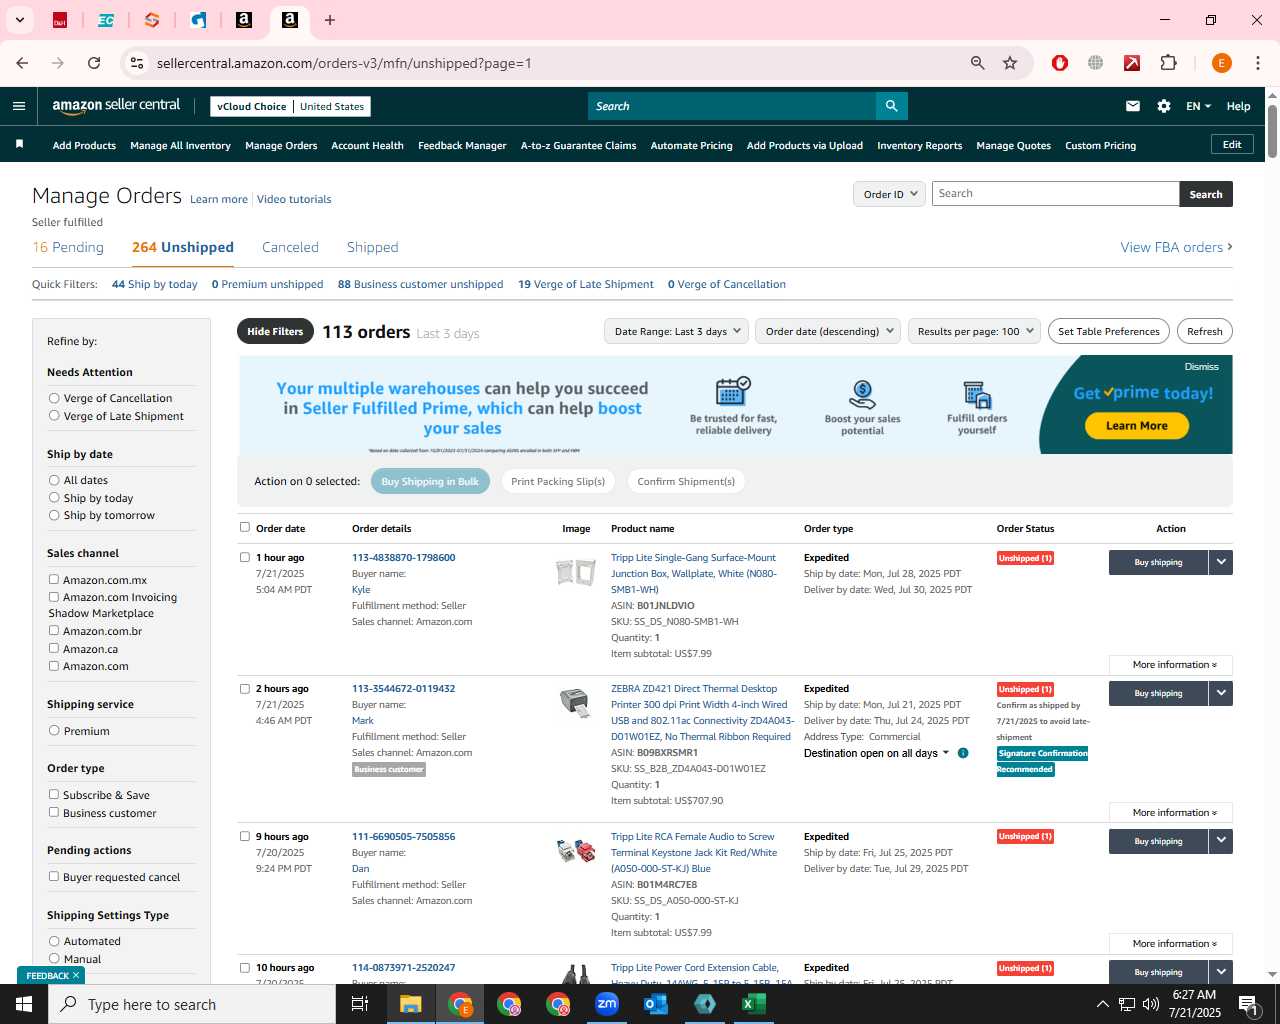Viewport: 1280px width, 1024px height.
Task: Switch to the Canceled orders tab
Action: click(290, 247)
